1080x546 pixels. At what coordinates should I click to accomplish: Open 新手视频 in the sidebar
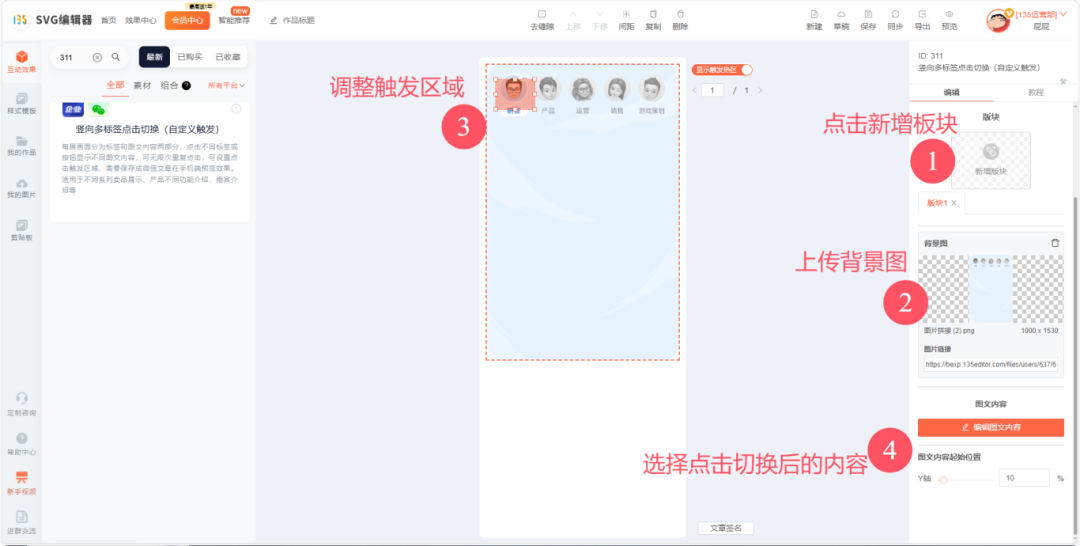(x=21, y=483)
